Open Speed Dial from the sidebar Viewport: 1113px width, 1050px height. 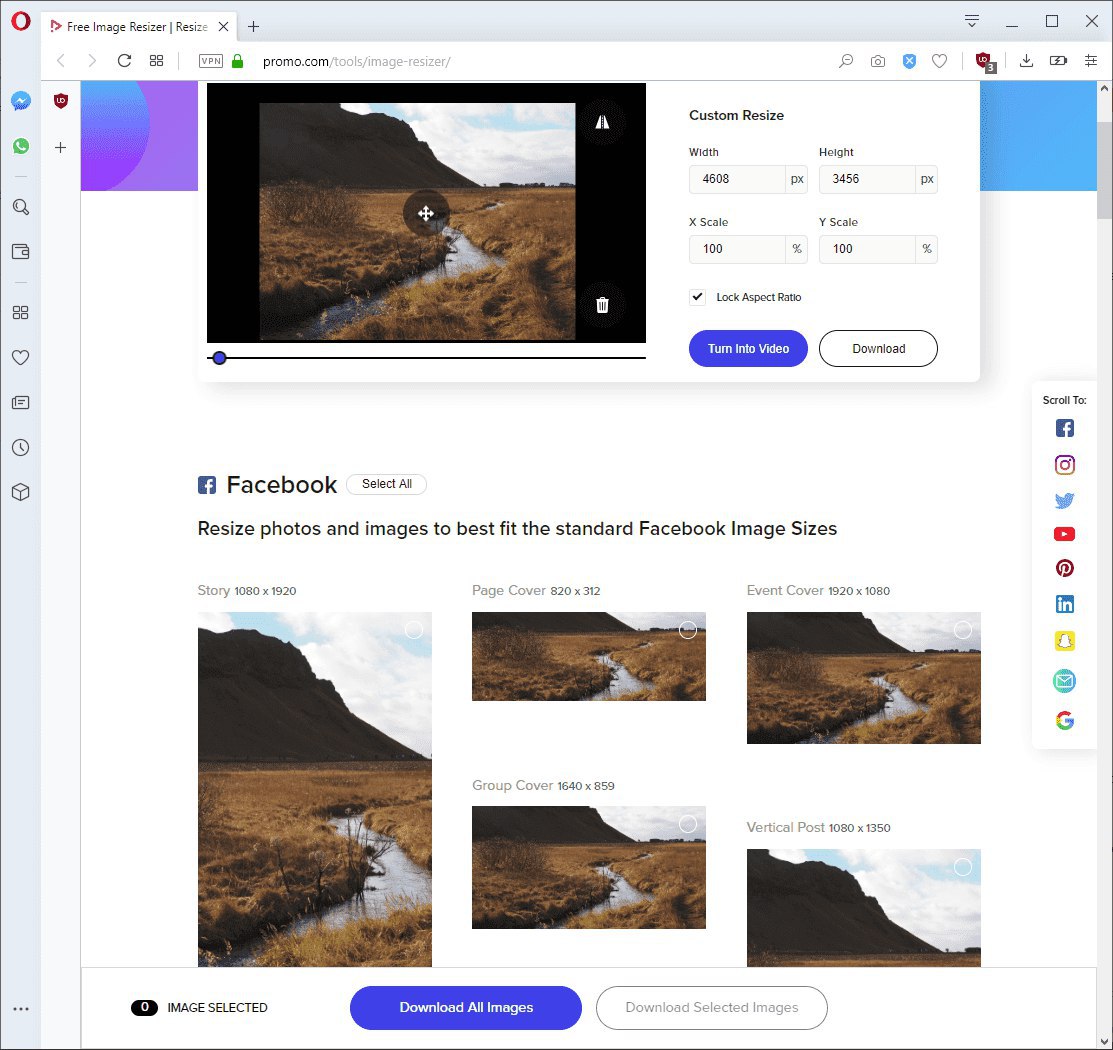21,312
